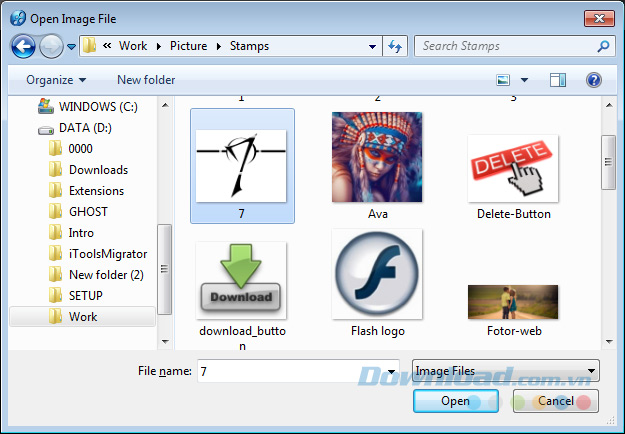This screenshot has height=434, width=625.
Task: Click the Open button
Action: [456, 401]
